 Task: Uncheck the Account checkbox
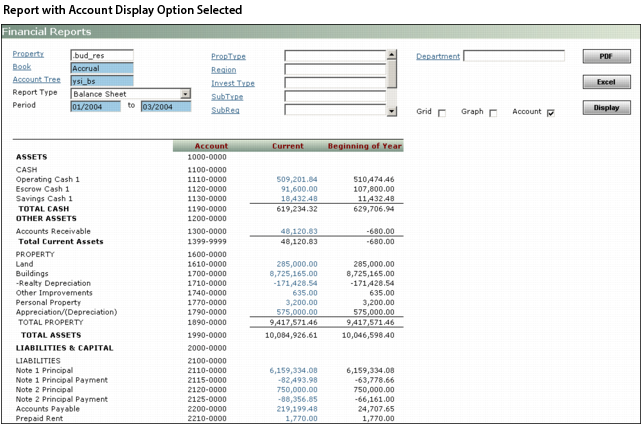[550, 113]
